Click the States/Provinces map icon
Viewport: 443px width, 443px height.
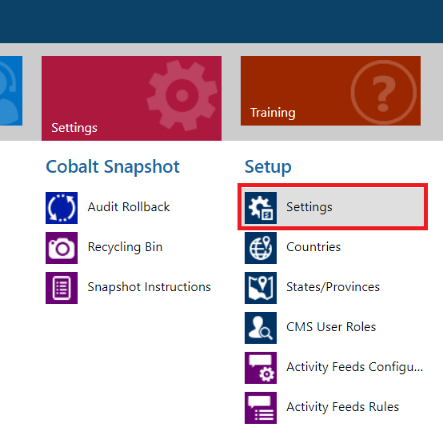261,288
